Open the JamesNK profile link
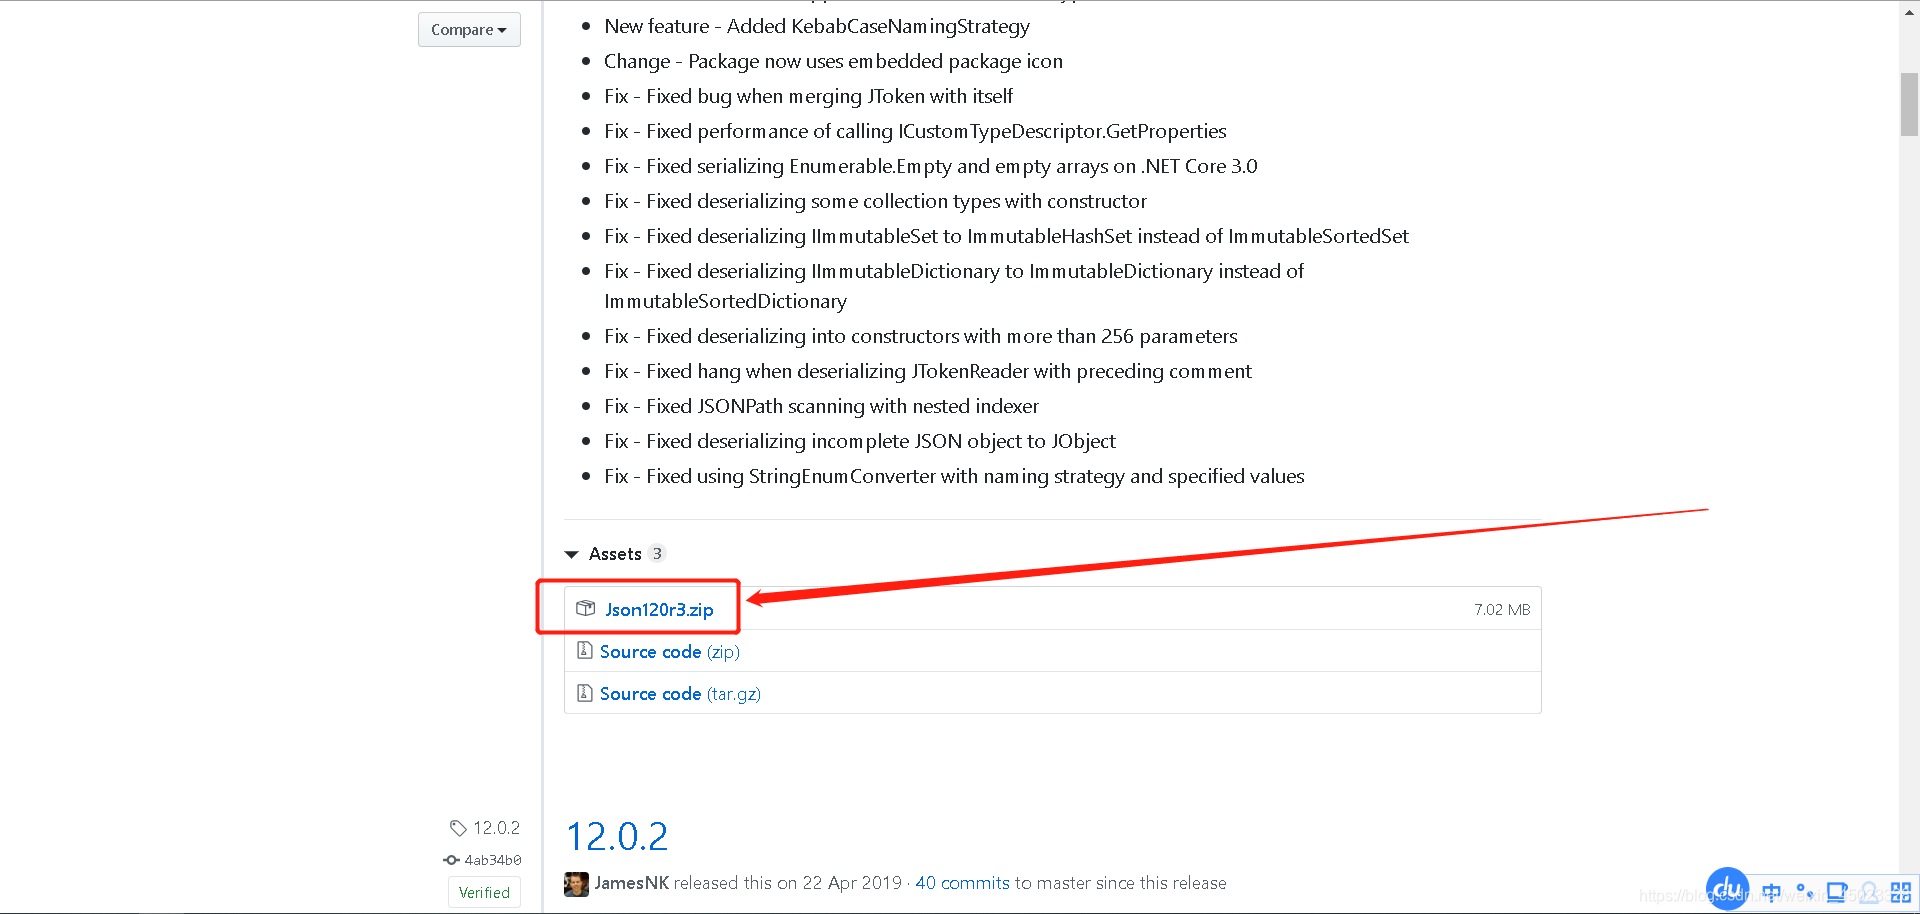Image resolution: width=1920 pixels, height=914 pixels. point(631,882)
